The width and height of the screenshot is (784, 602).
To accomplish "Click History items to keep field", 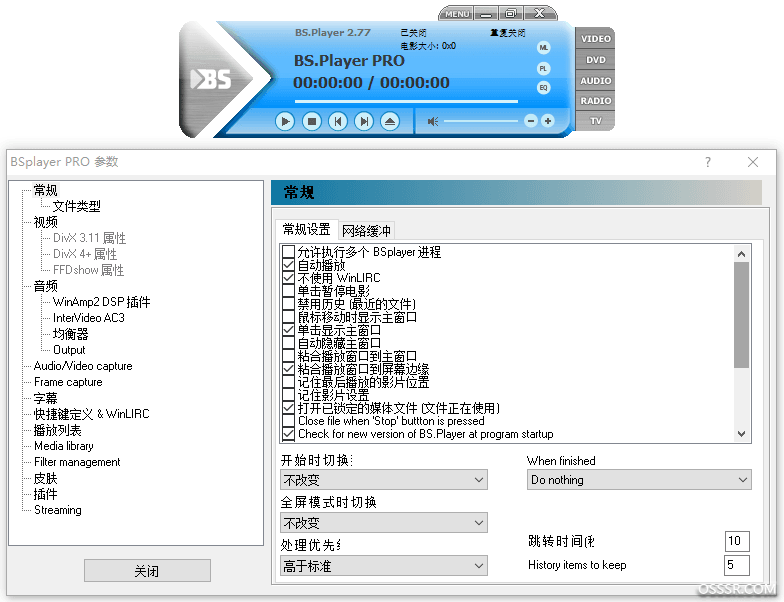I will pos(737,565).
